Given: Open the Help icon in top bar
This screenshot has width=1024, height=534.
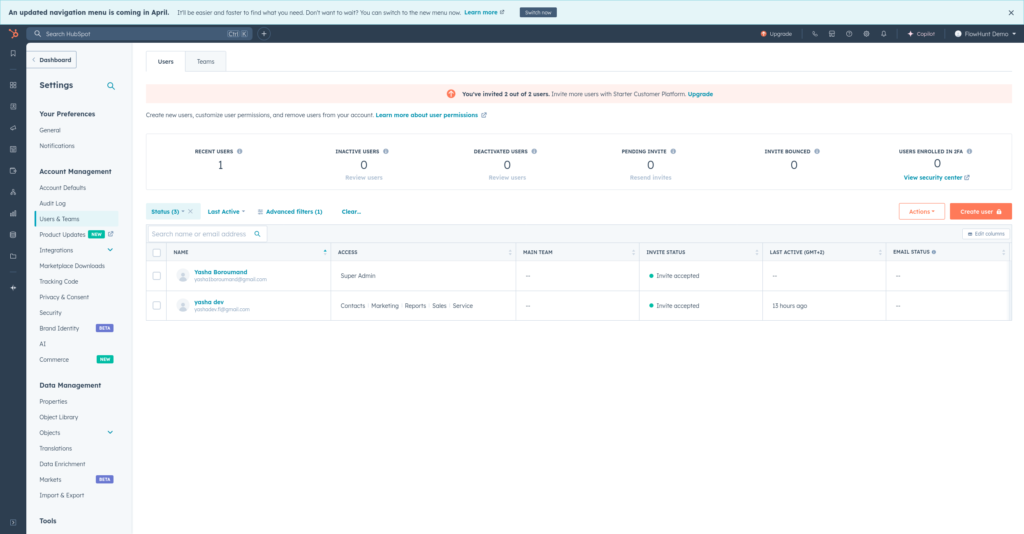Looking at the screenshot, I should (x=849, y=34).
